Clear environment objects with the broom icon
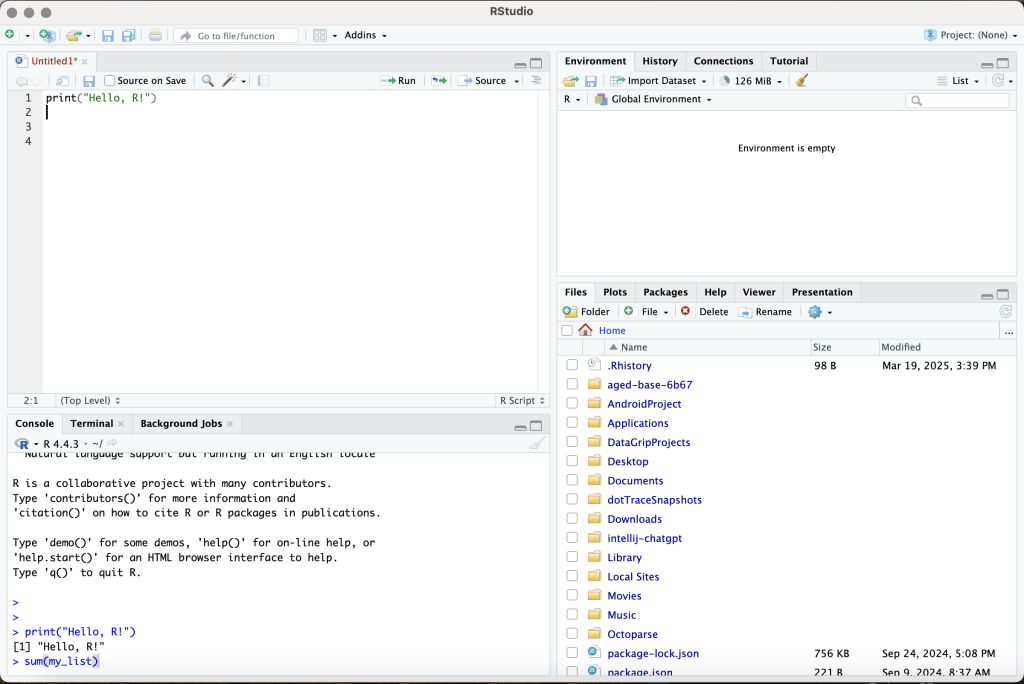This screenshot has width=1024, height=684. click(x=802, y=81)
